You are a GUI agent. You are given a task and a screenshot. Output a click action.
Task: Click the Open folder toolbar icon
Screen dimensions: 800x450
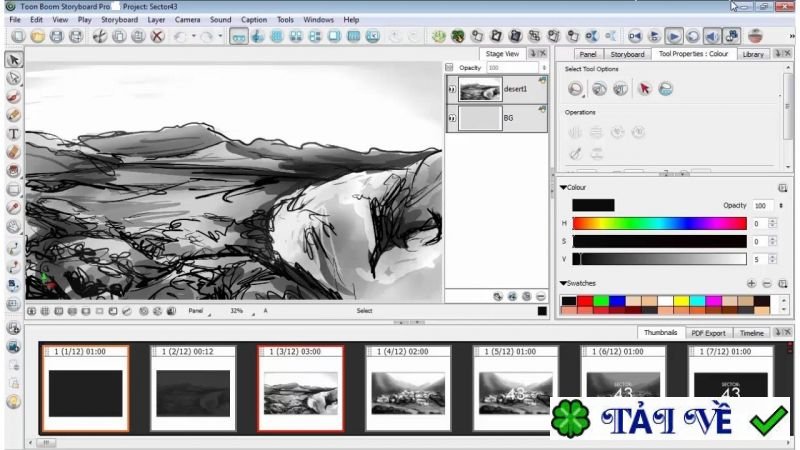point(37,37)
